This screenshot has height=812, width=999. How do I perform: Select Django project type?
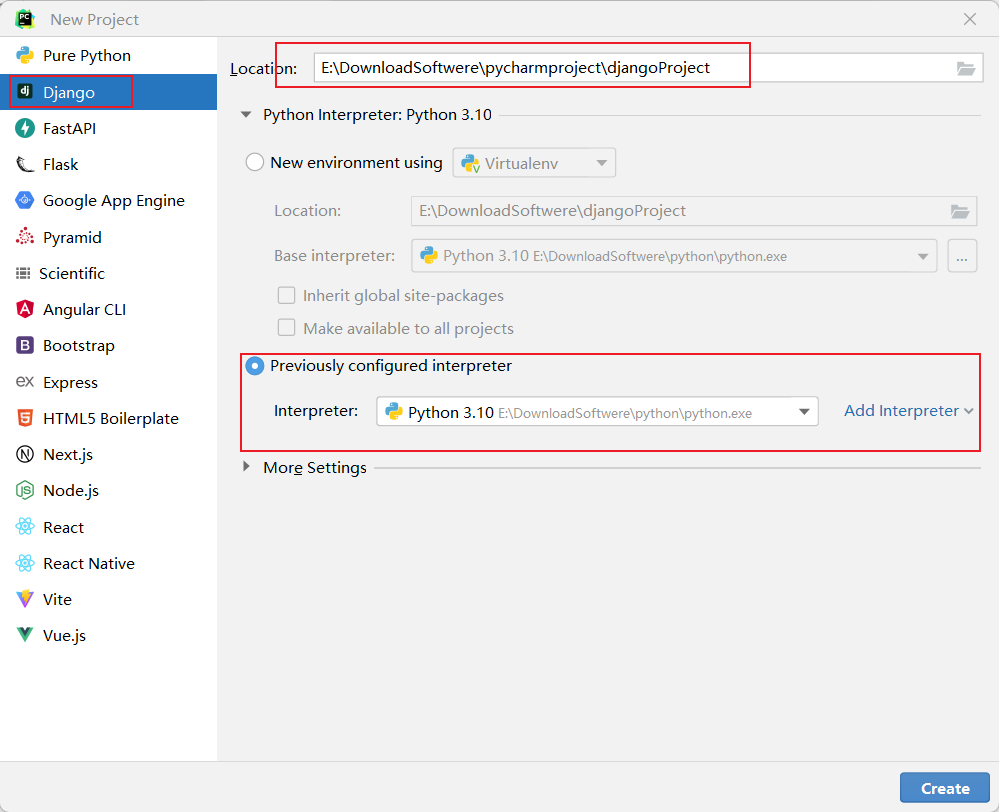click(x=108, y=92)
